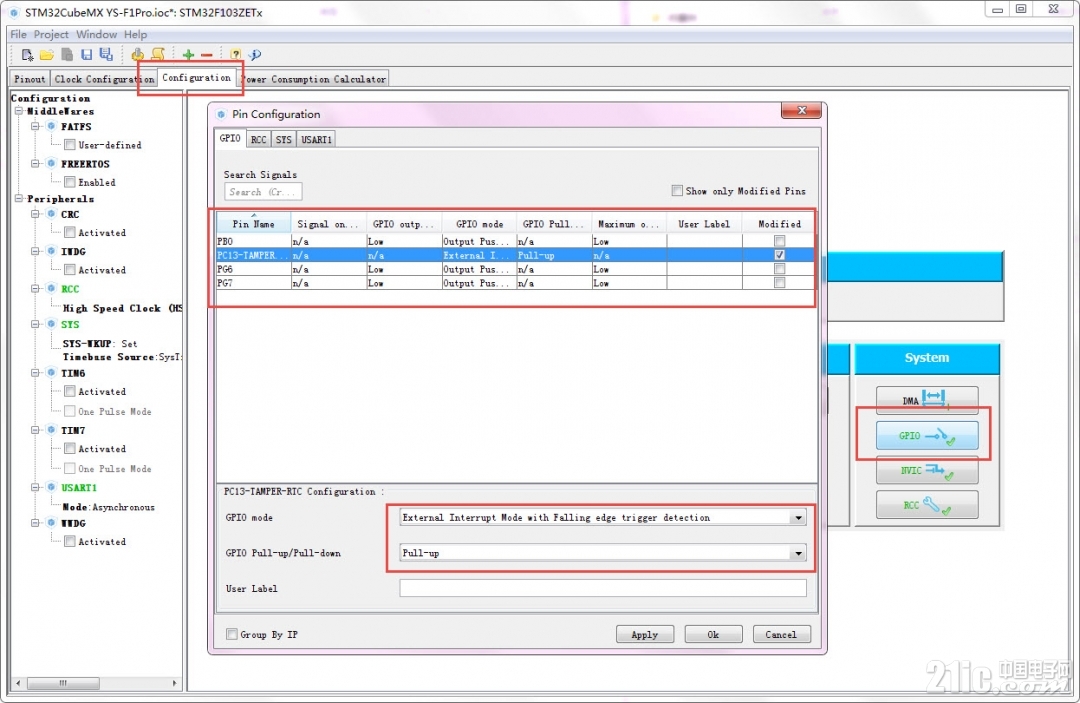The height and width of the screenshot is (703, 1080).
Task: Confirm the dialog with Ok
Action: point(713,634)
